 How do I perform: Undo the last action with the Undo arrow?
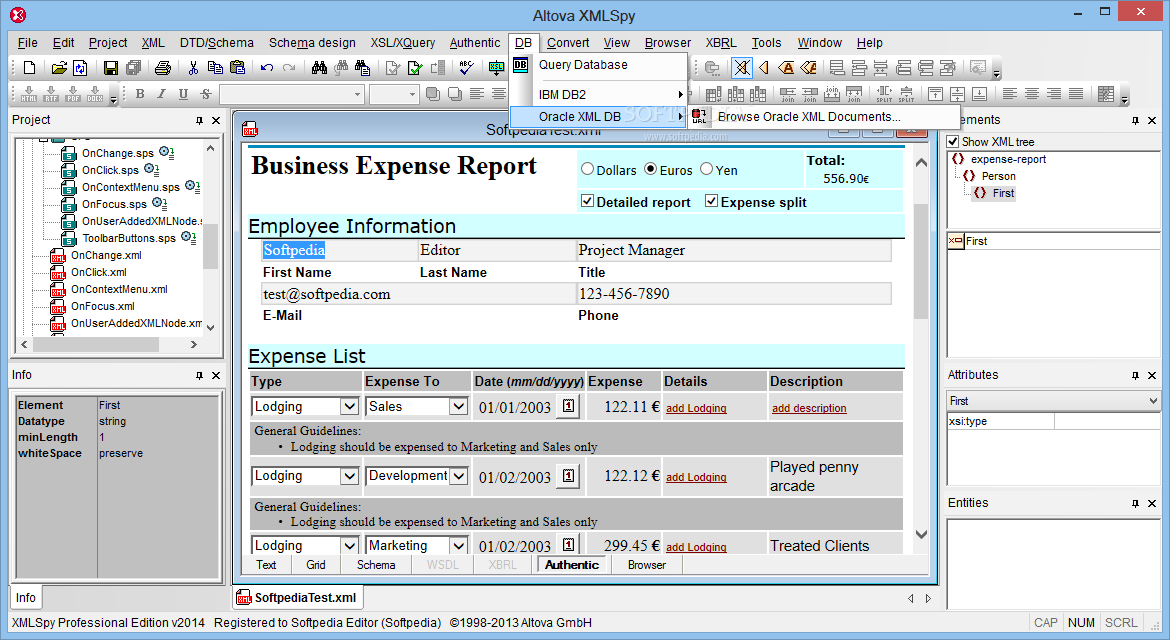click(x=267, y=68)
